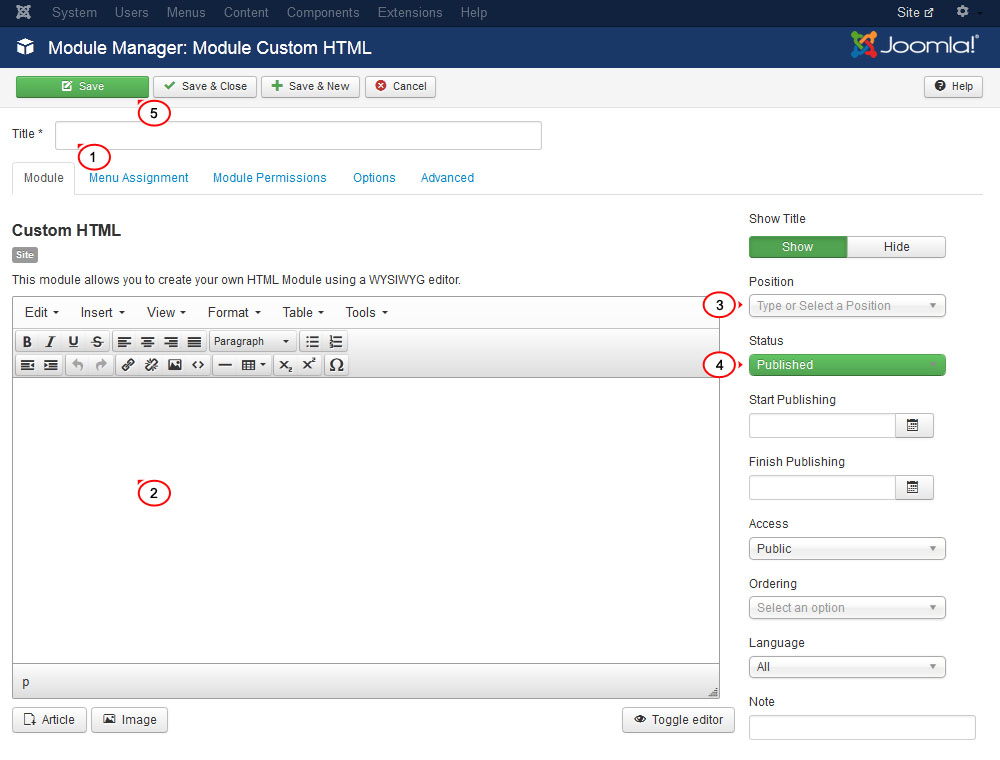Set Show Title to Hide
This screenshot has height=760, width=1000.
pyautogui.click(x=897, y=247)
